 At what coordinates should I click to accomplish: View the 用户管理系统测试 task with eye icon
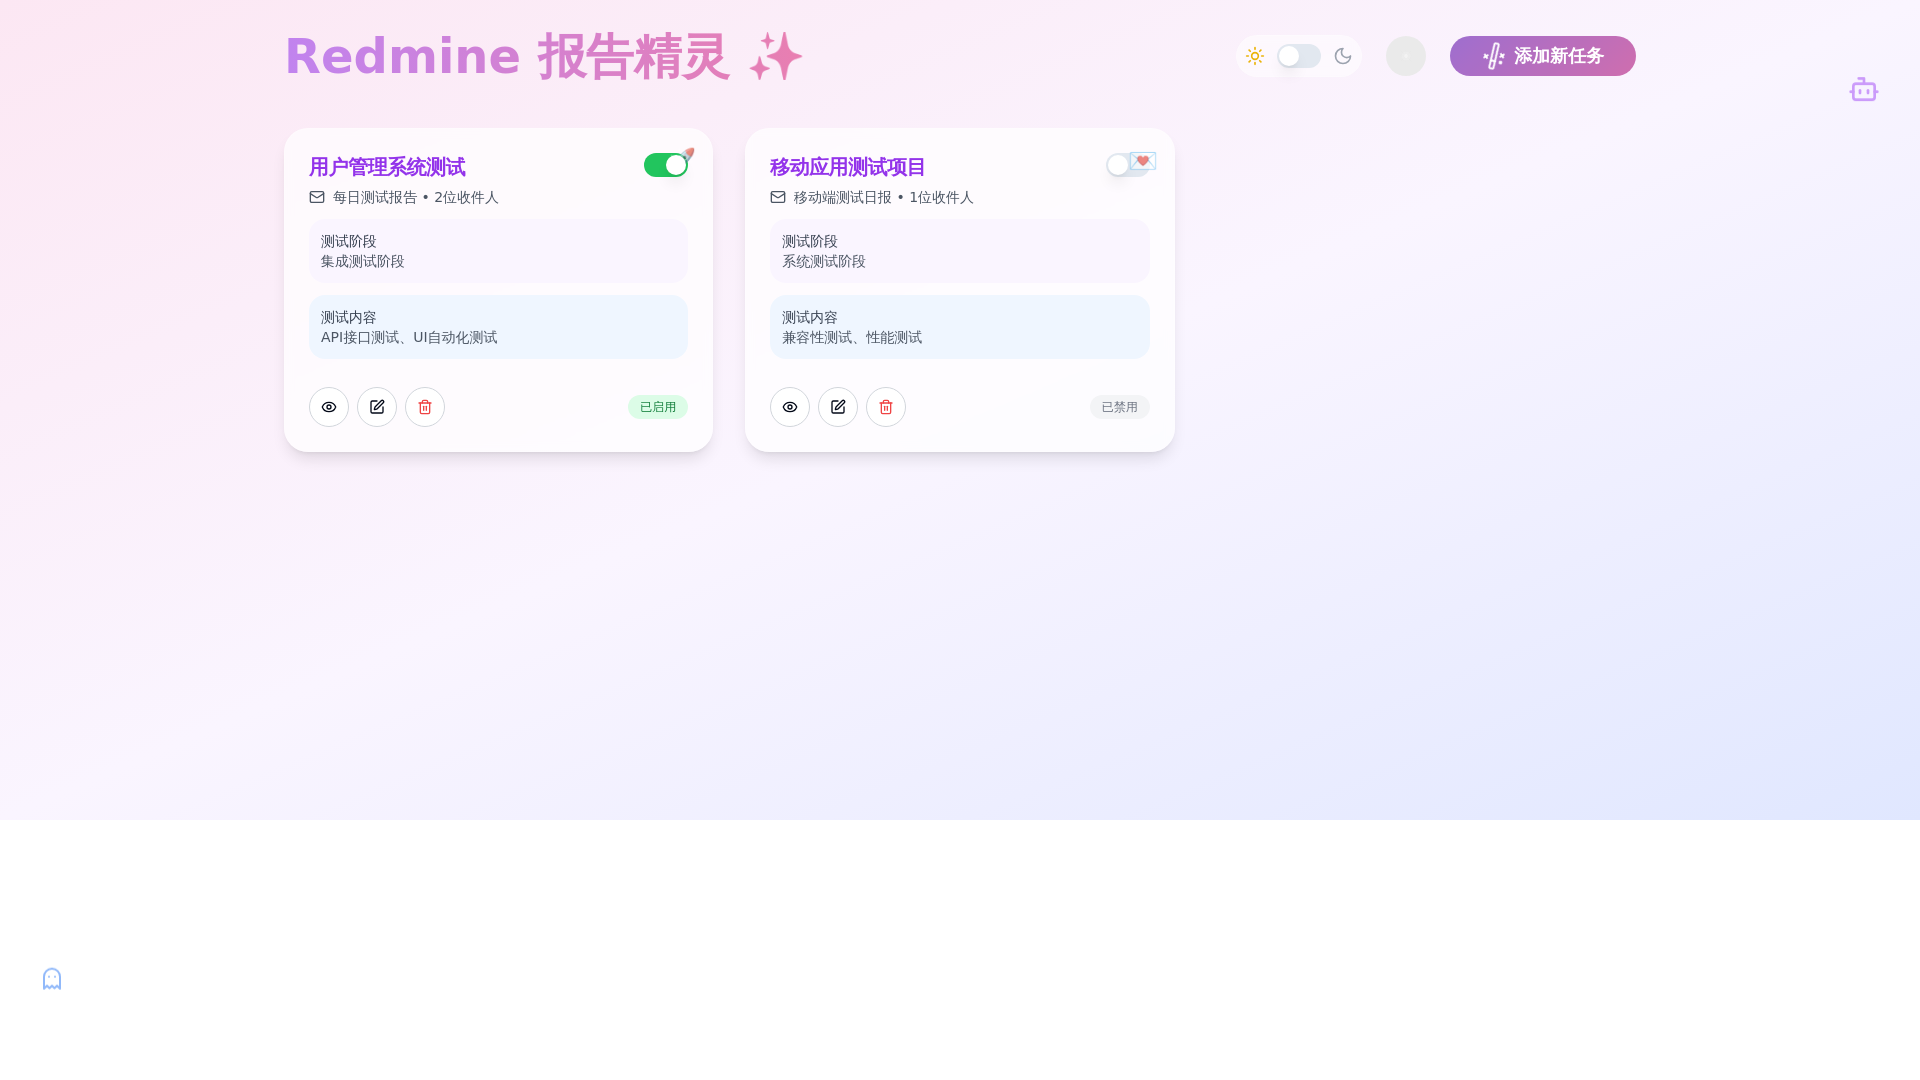[329, 407]
